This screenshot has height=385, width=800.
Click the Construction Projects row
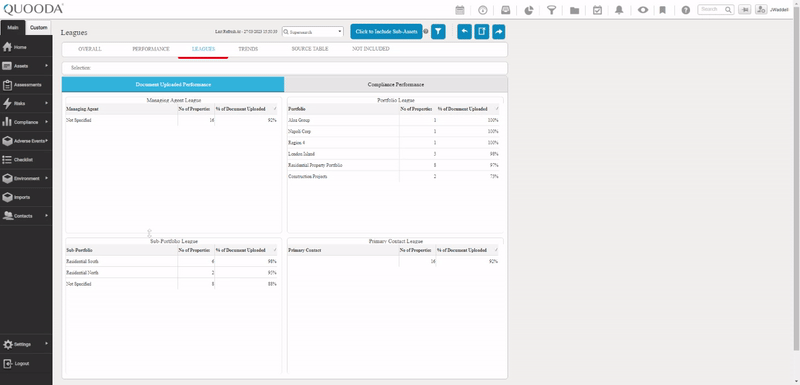[x=393, y=176]
